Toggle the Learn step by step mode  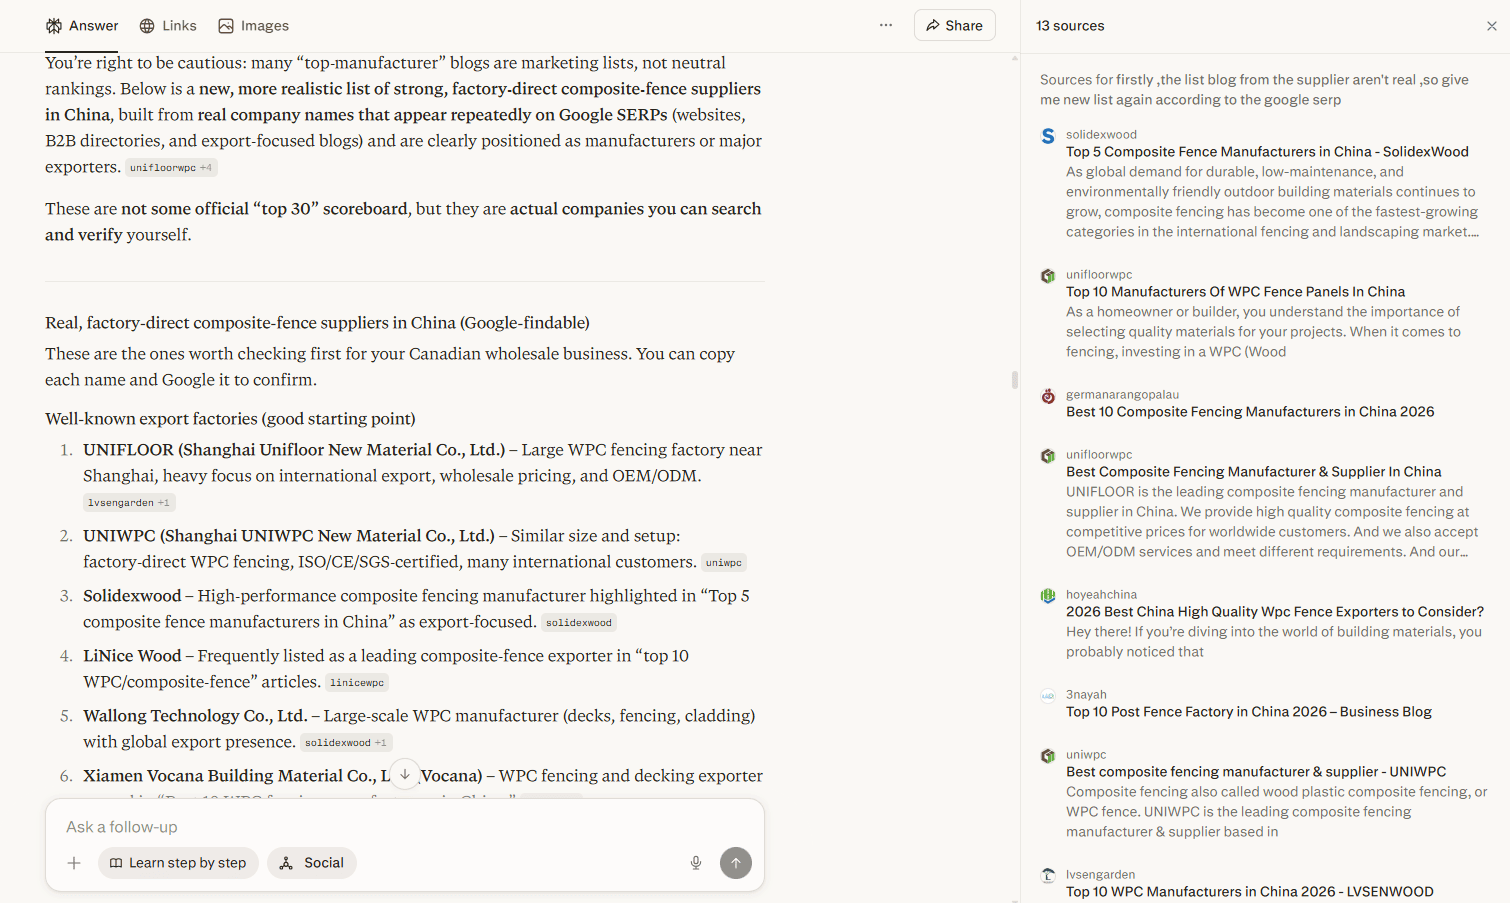tap(178, 863)
